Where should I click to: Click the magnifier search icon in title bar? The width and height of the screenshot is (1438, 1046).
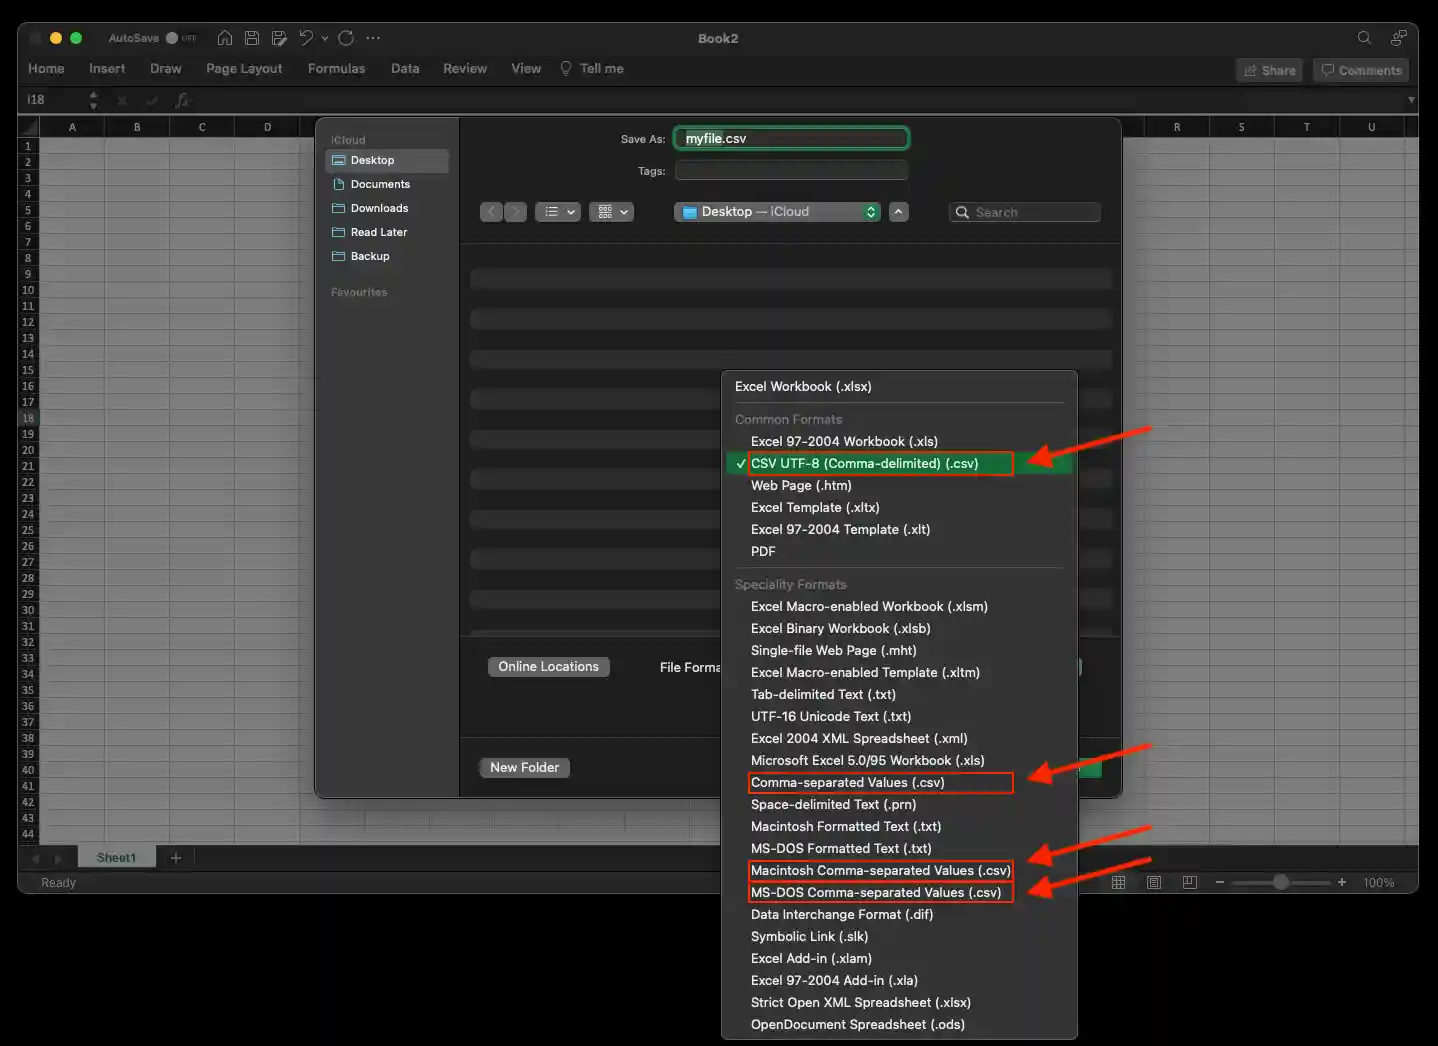pyautogui.click(x=1364, y=38)
